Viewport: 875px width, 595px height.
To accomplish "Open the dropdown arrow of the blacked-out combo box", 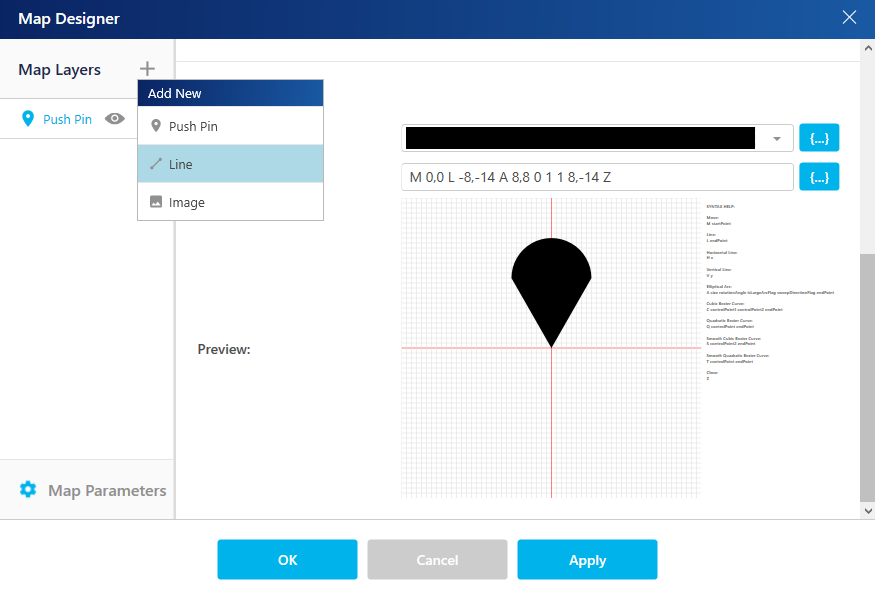I will [x=776, y=138].
